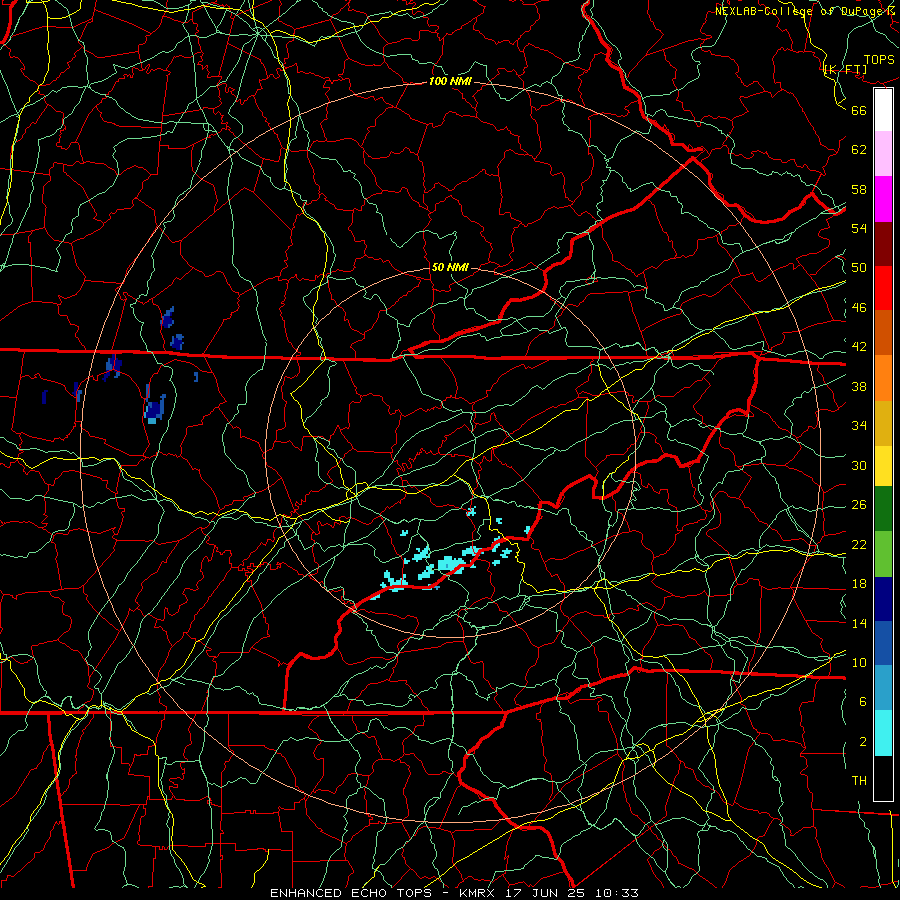Click the legend value "6"
Viewport: 900px width, 900px height.
click(x=863, y=701)
